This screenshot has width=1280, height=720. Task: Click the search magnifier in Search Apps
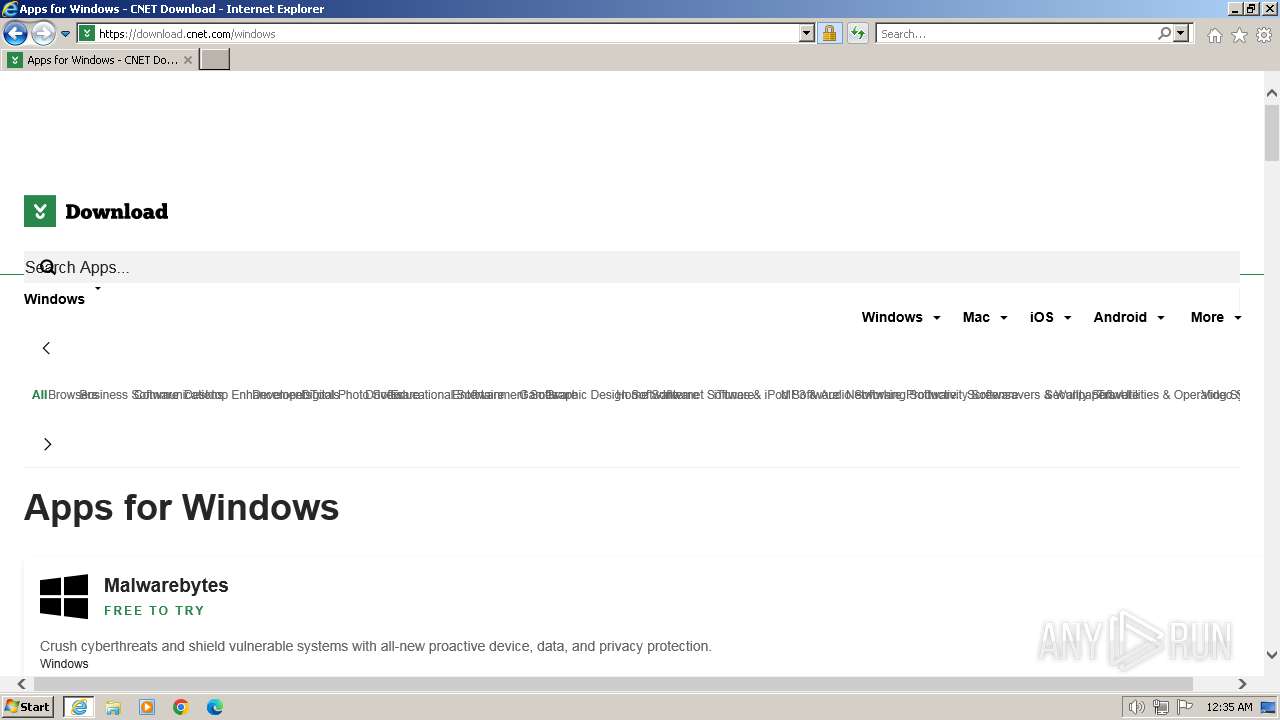point(47,267)
